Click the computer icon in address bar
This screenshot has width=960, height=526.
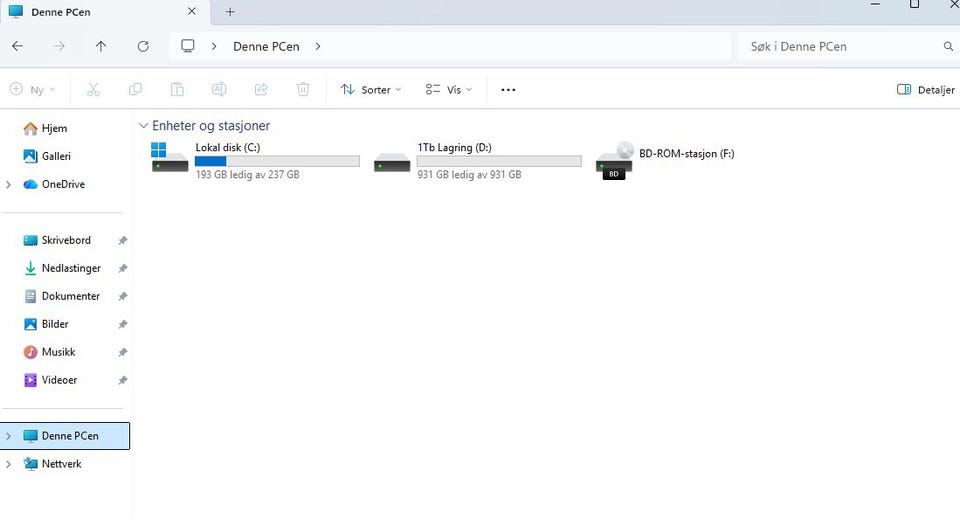188,46
